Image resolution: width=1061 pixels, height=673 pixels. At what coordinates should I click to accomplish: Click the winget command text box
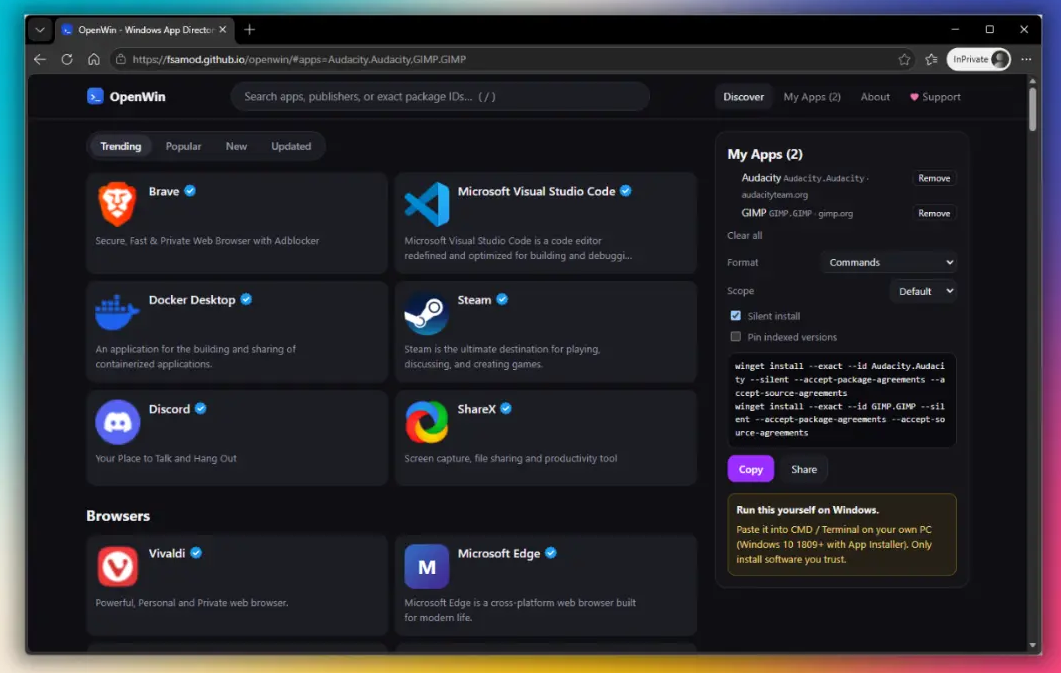point(841,399)
